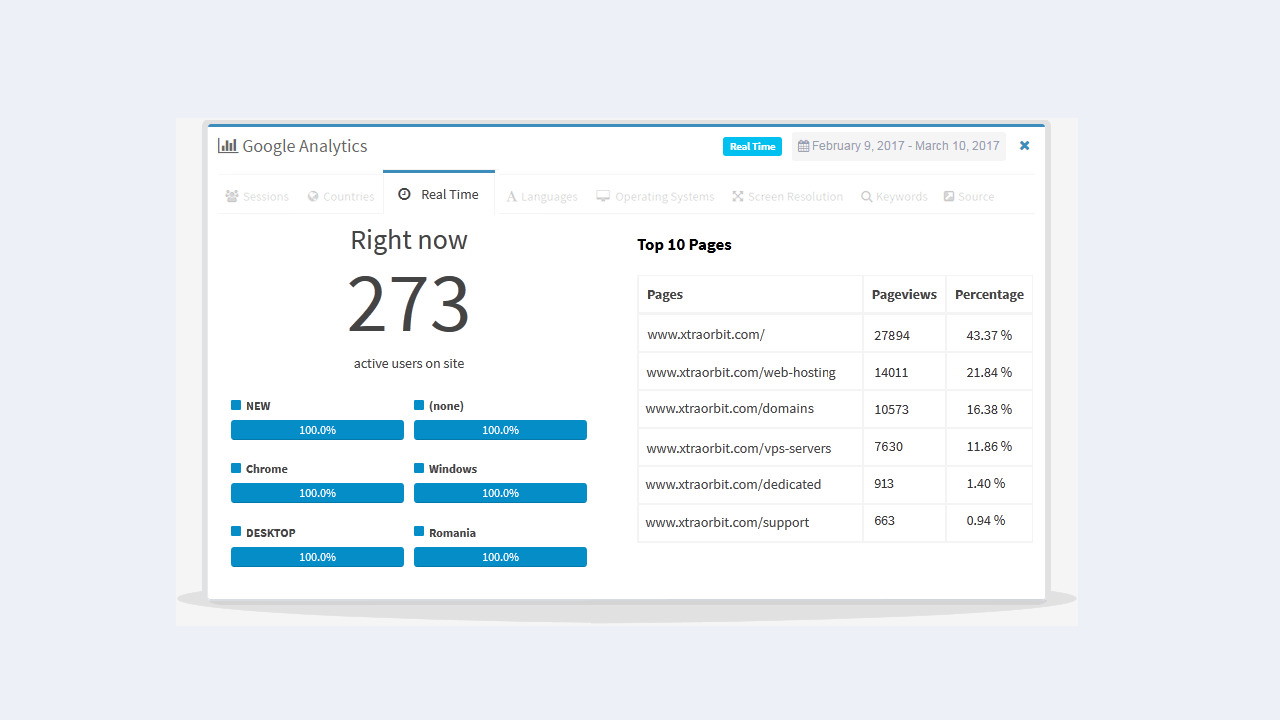Viewport: 1280px width, 720px height.
Task: Click the Screen Resolution arrows icon
Action: click(737, 197)
